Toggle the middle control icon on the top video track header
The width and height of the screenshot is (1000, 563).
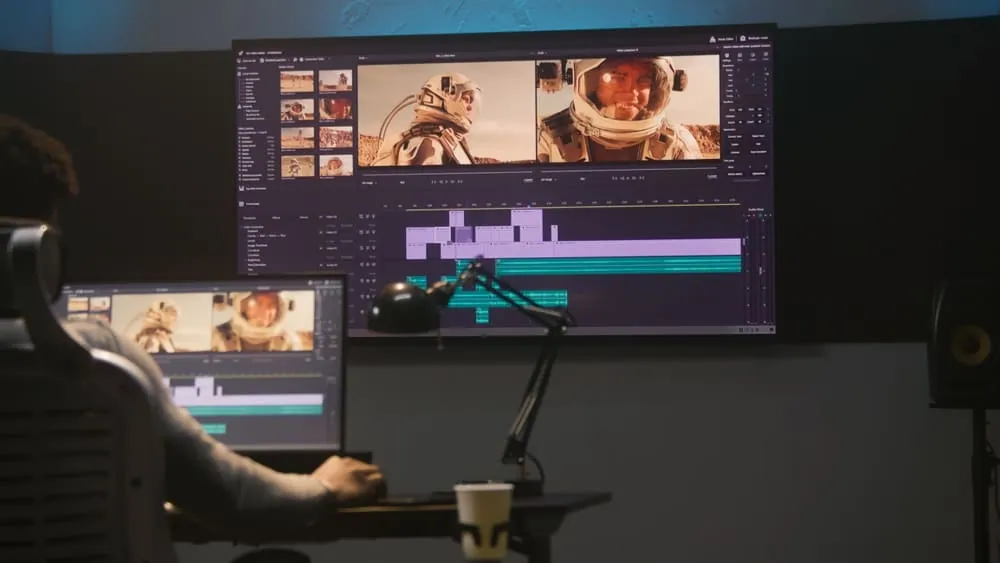(x=367, y=216)
